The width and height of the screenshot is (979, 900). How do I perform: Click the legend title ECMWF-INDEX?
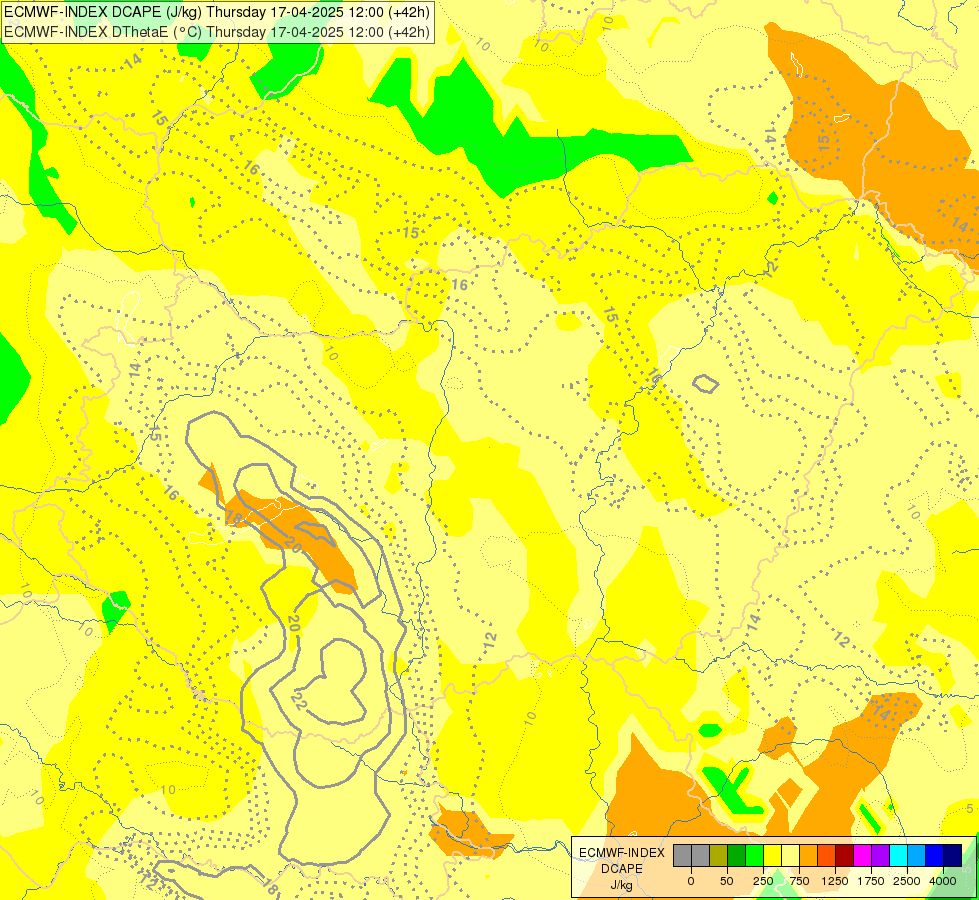[x=622, y=853]
